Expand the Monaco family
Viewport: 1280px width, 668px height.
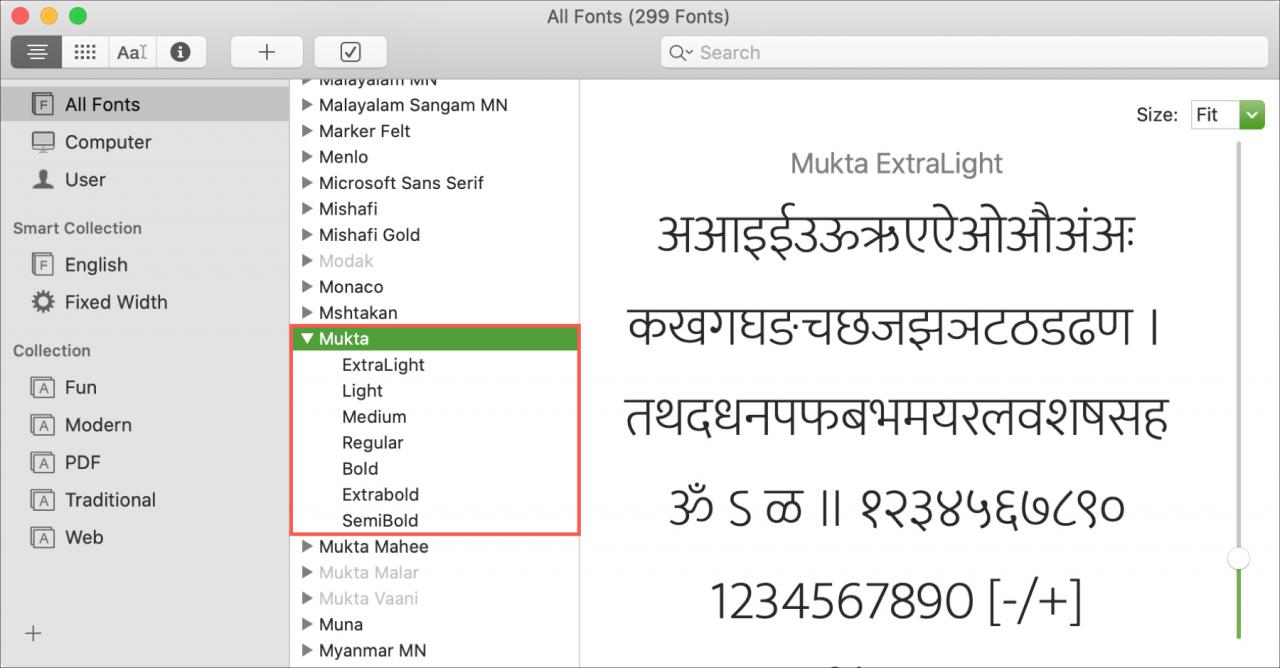[306, 287]
